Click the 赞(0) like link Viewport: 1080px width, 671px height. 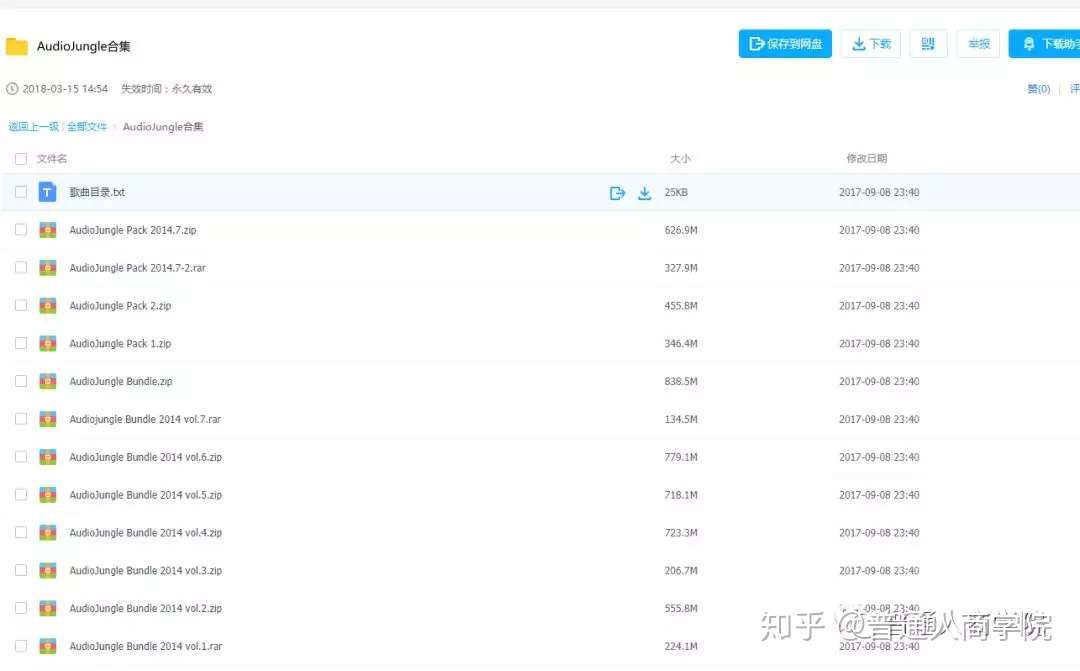[1039, 89]
